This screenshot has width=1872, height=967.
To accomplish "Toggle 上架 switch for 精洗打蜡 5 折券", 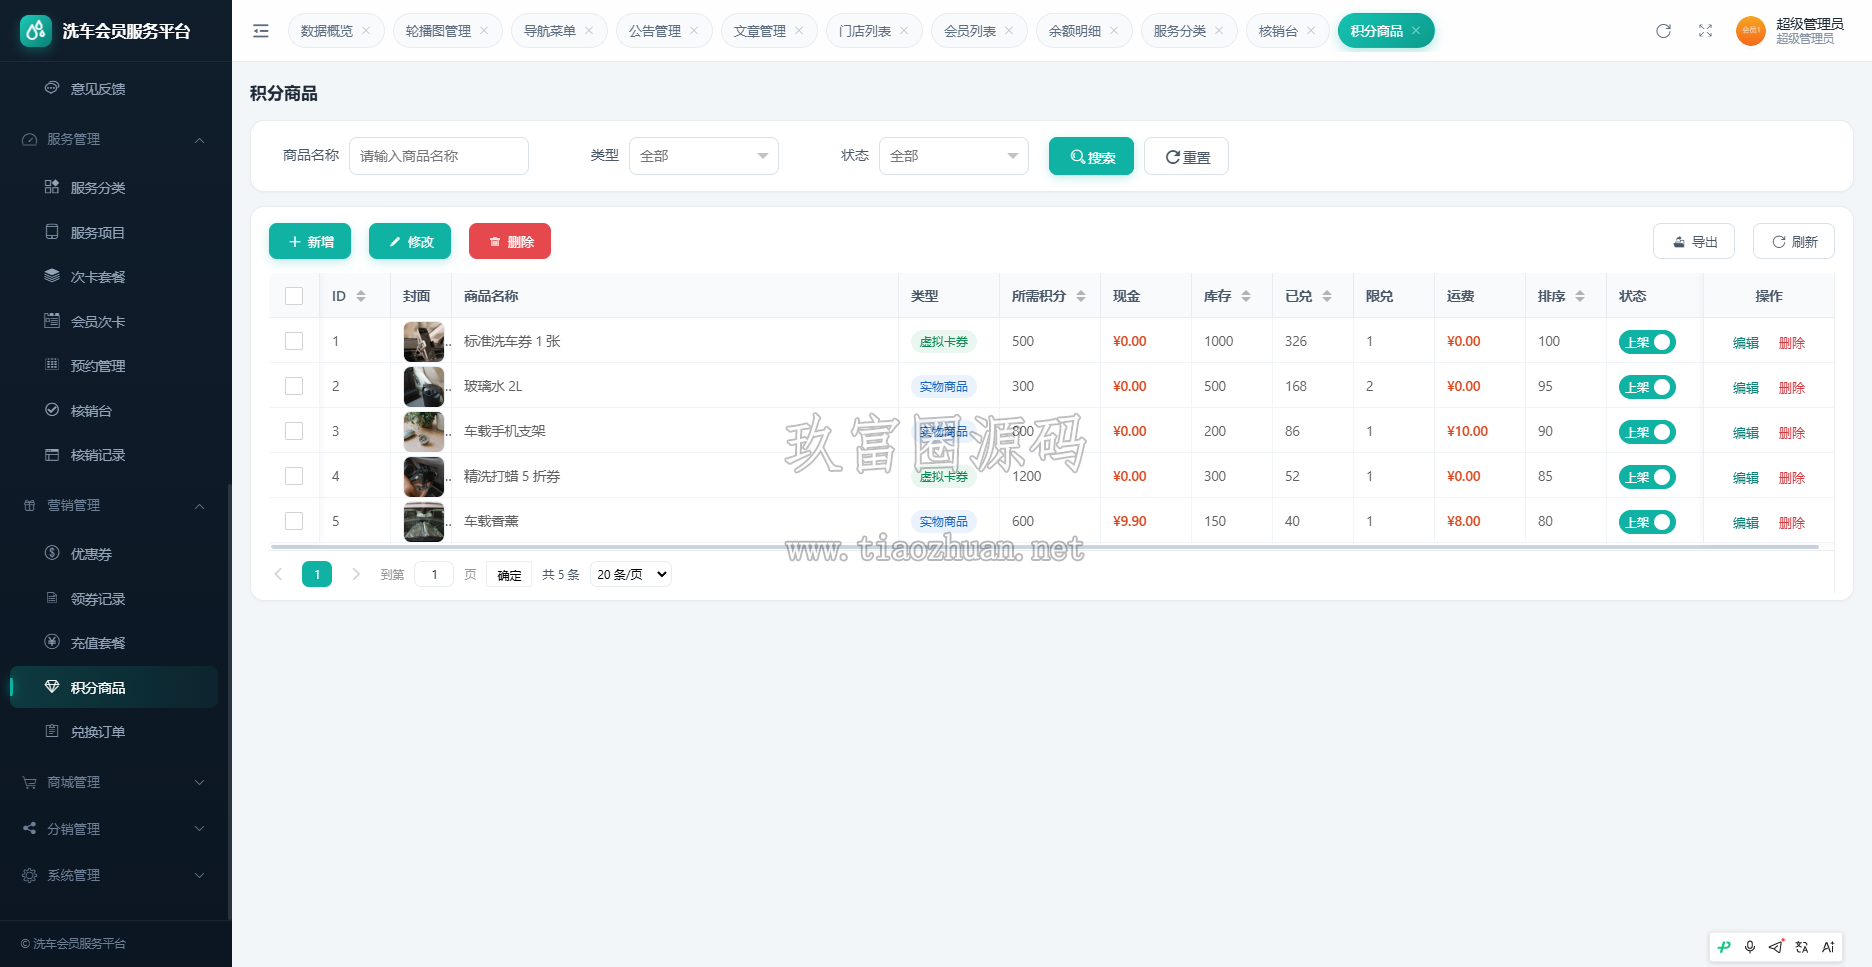I will coord(1647,477).
